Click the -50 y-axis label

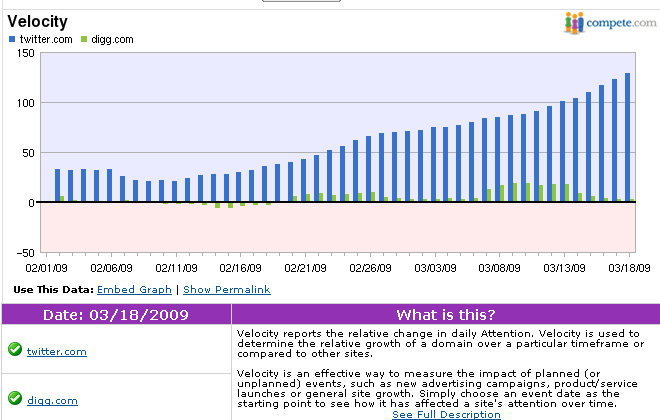pos(25,253)
